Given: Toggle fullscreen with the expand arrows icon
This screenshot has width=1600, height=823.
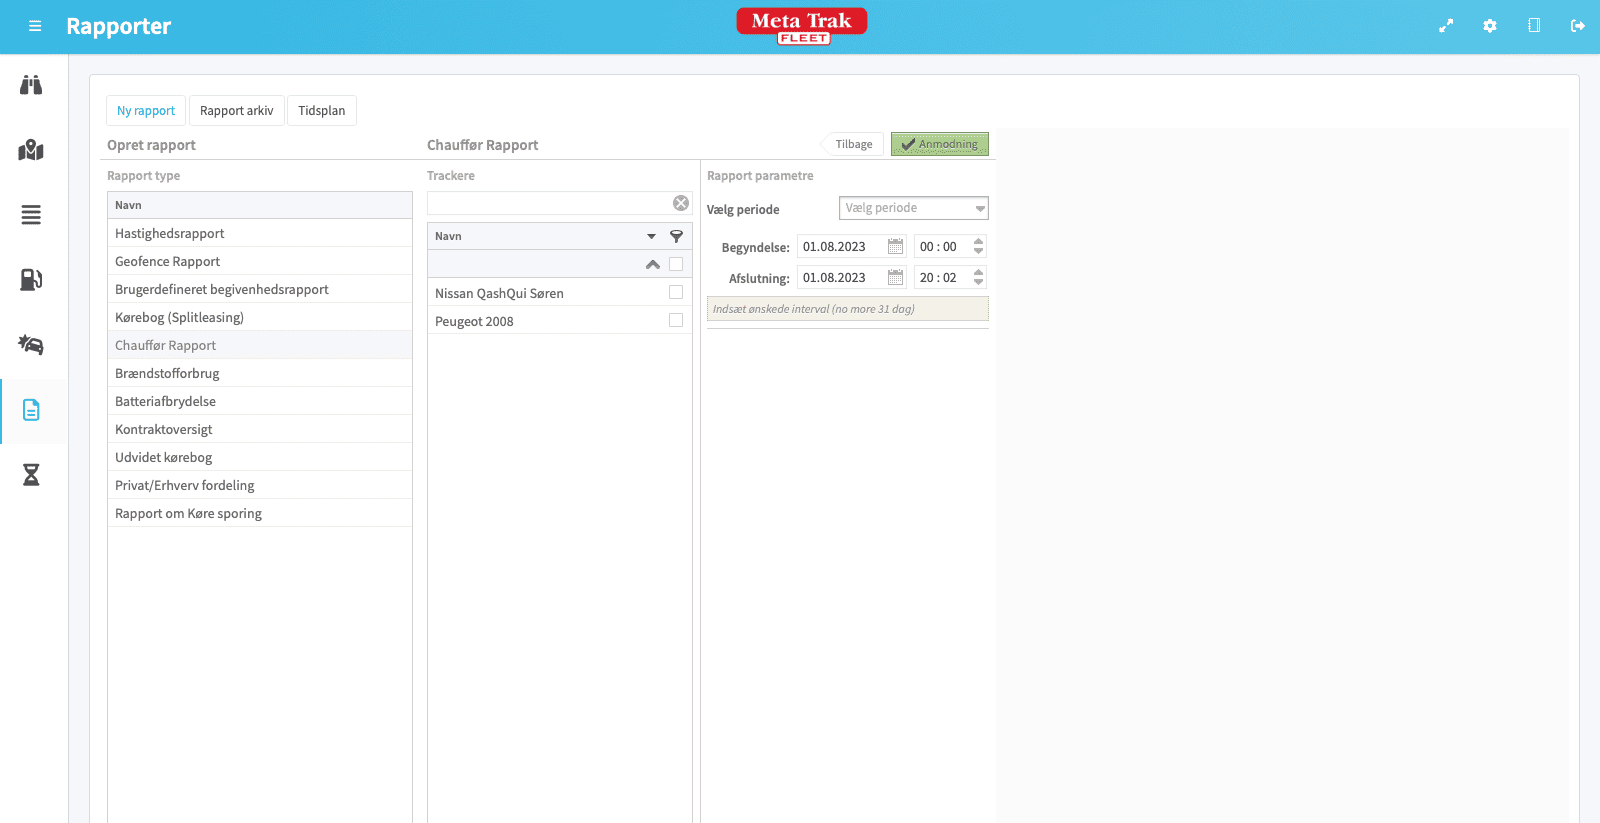Looking at the screenshot, I should (x=1446, y=26).
